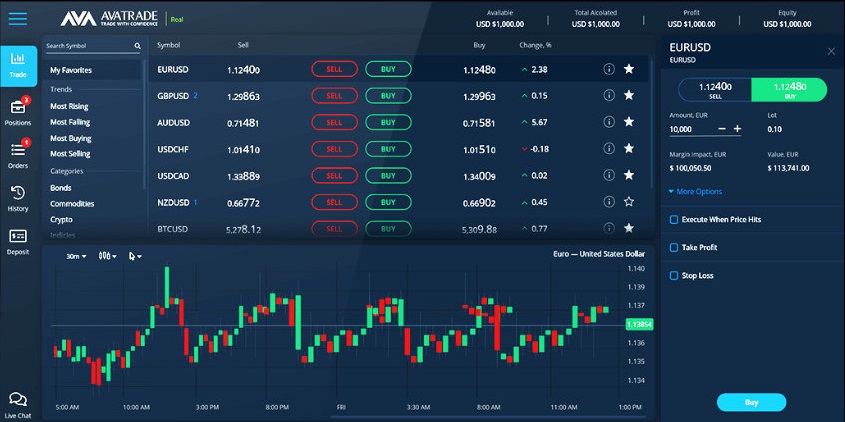Unfavorite EURUSD star
The width and height of the screenshot is (845, 422).
629,69
